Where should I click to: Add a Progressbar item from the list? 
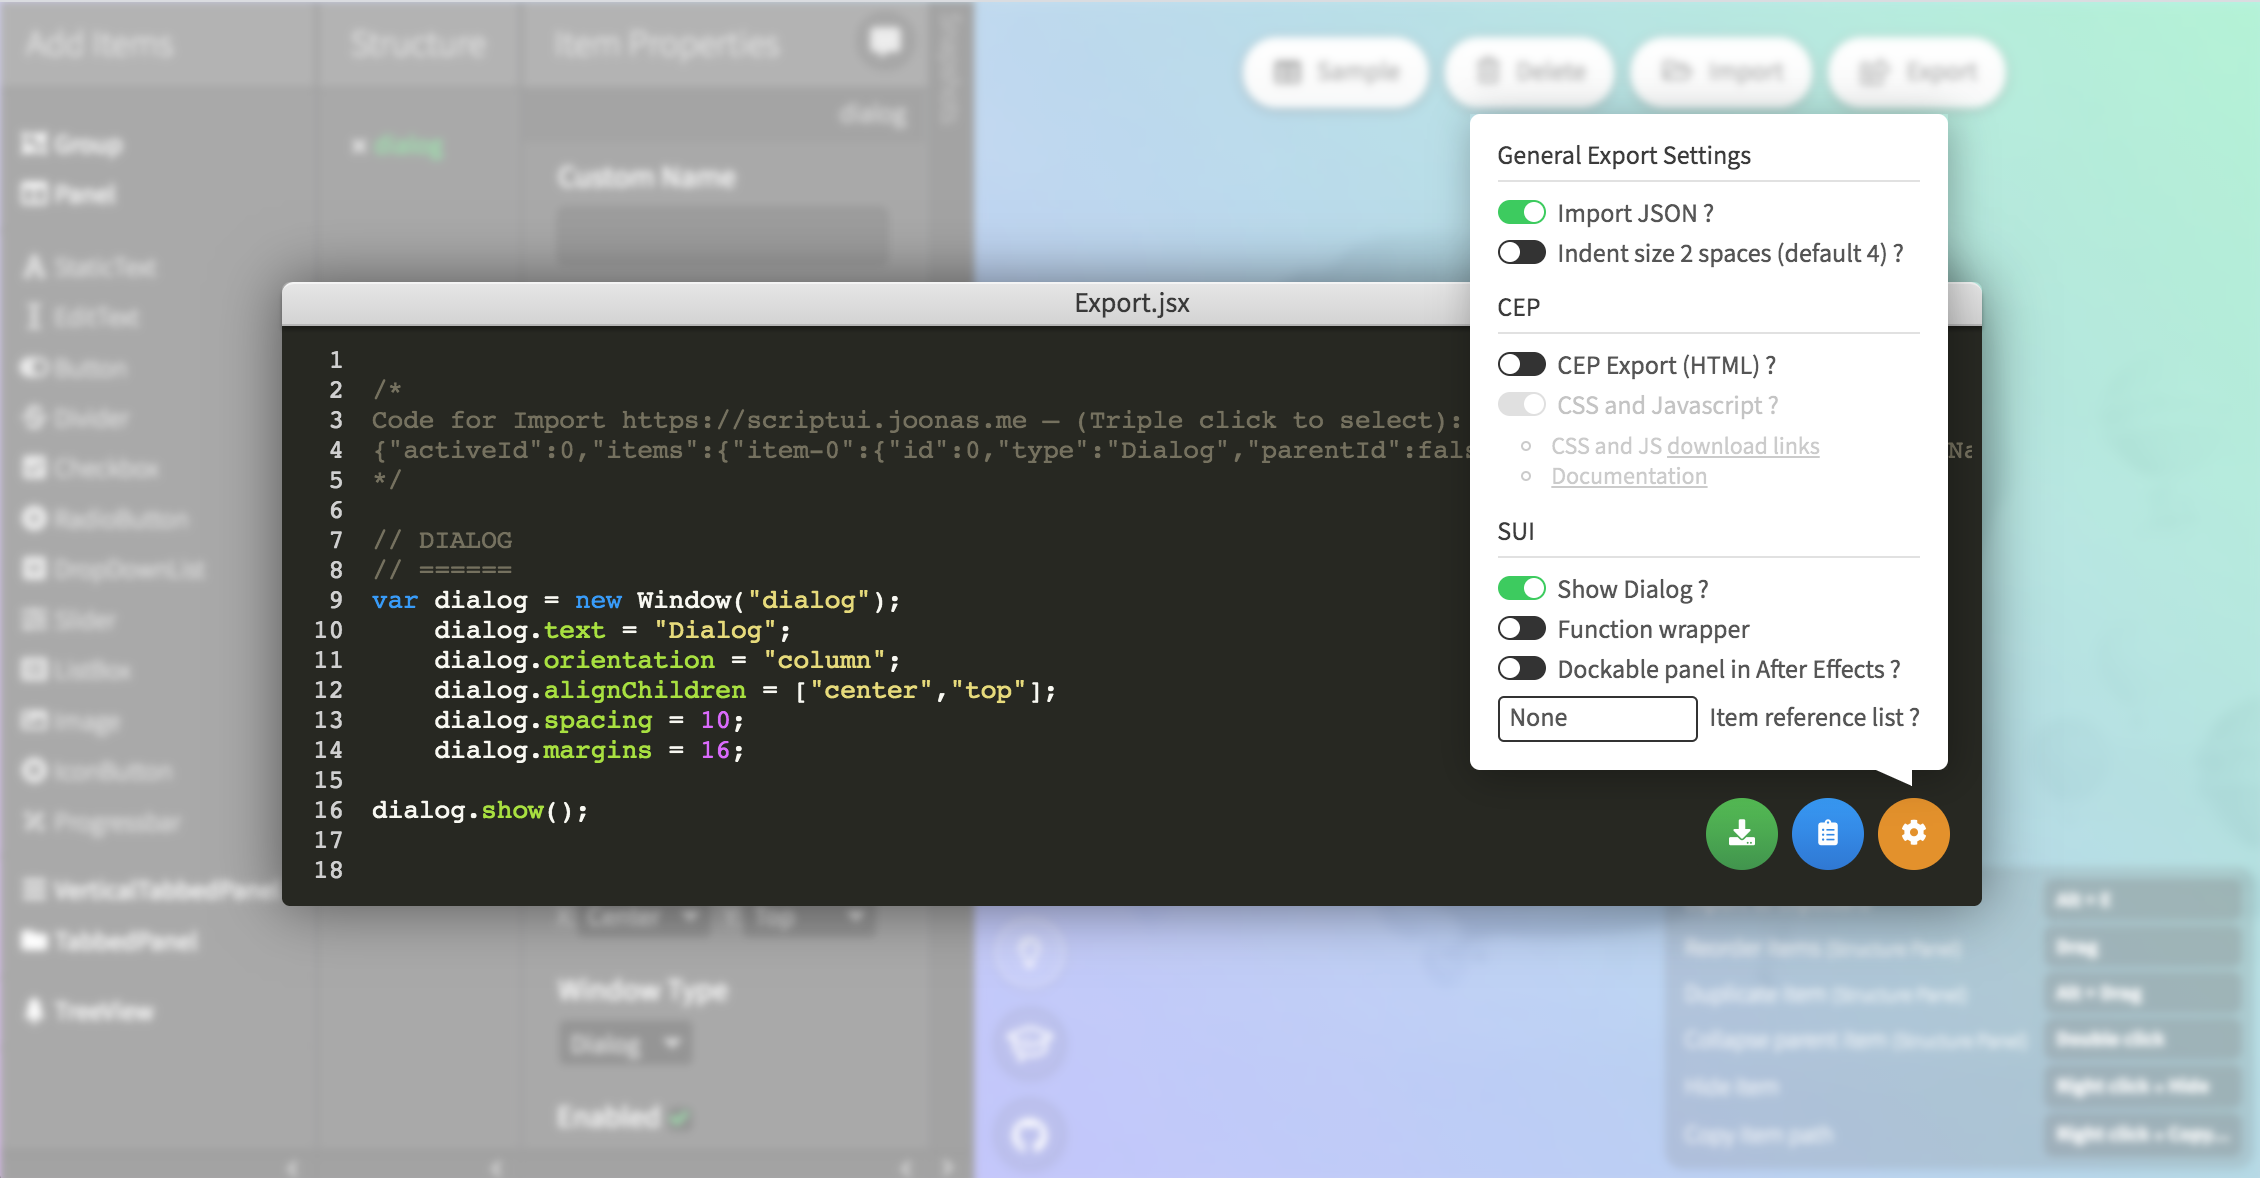(101, 822)
